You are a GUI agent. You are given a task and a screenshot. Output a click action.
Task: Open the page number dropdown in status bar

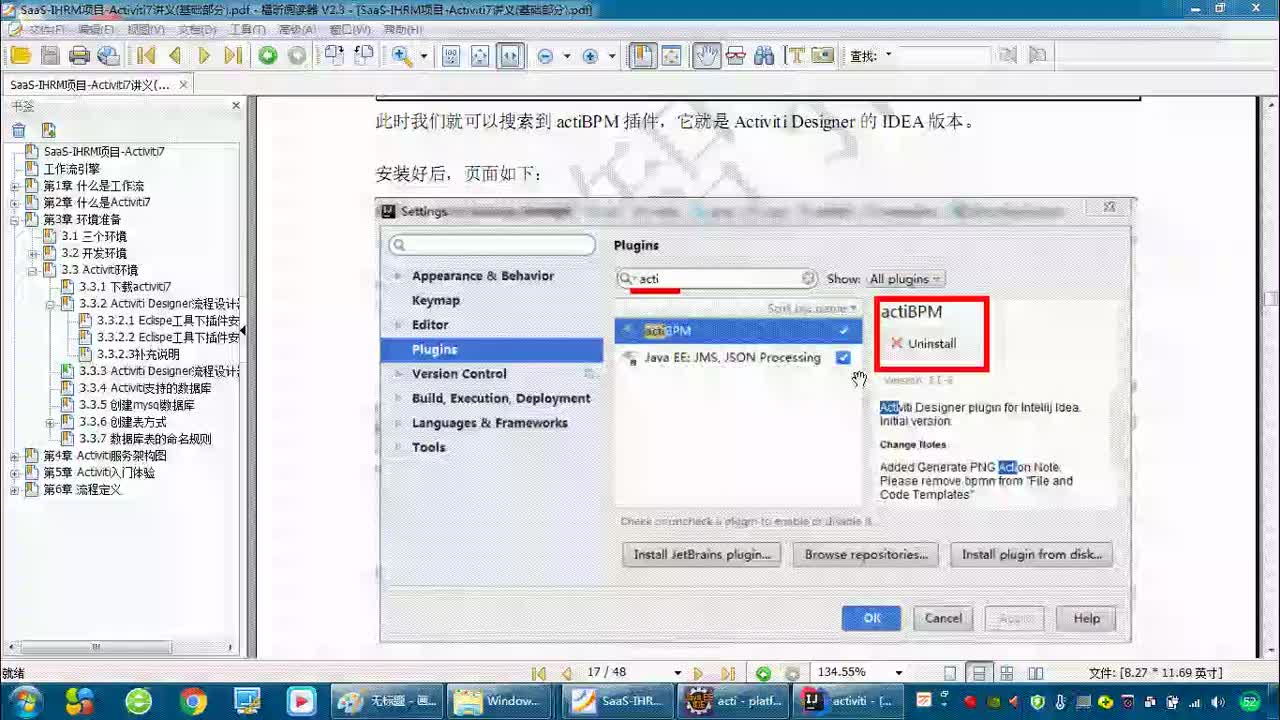677,673
